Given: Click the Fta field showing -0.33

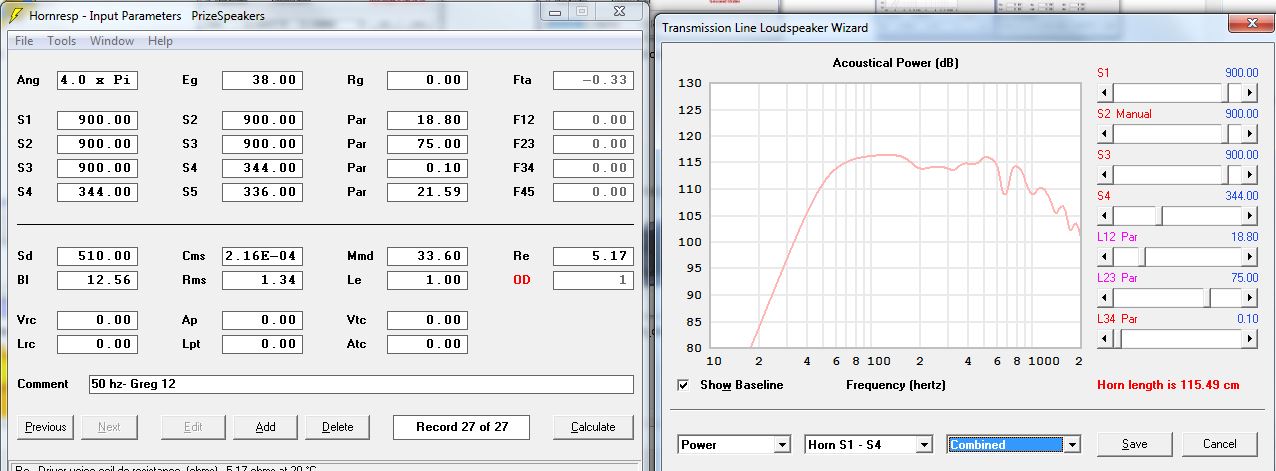Looking at the screenshot, I should [x=593, y=80].
